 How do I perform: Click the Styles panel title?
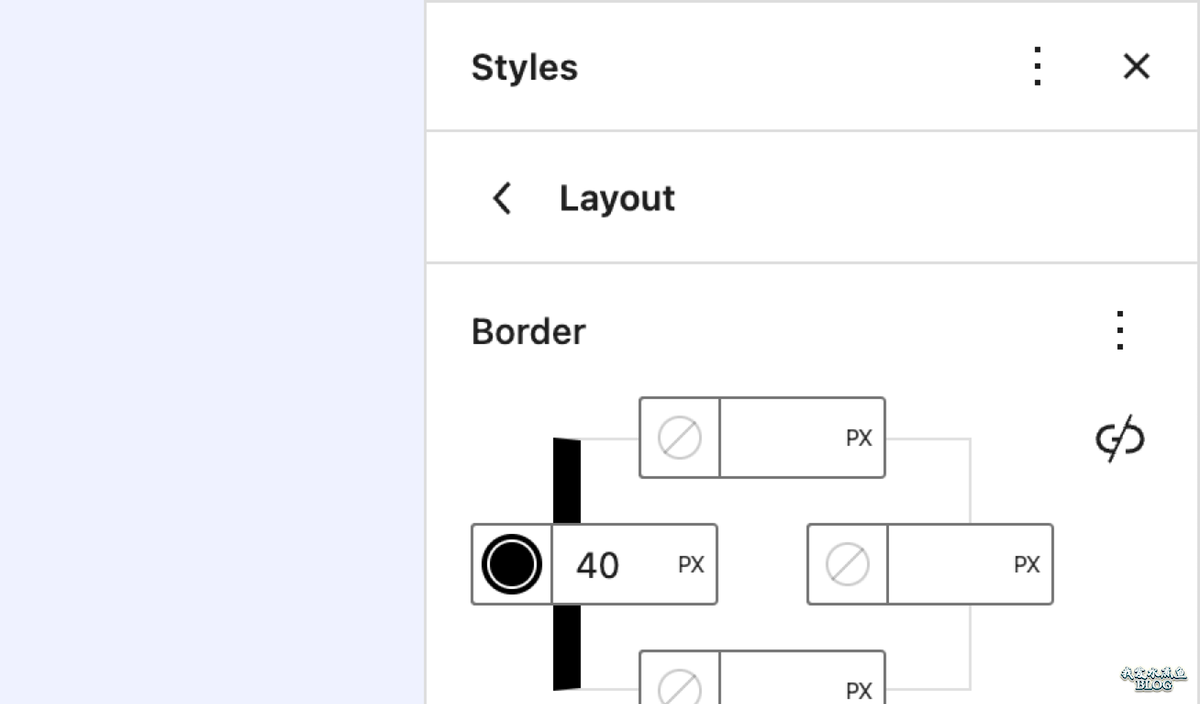[524, 67]
